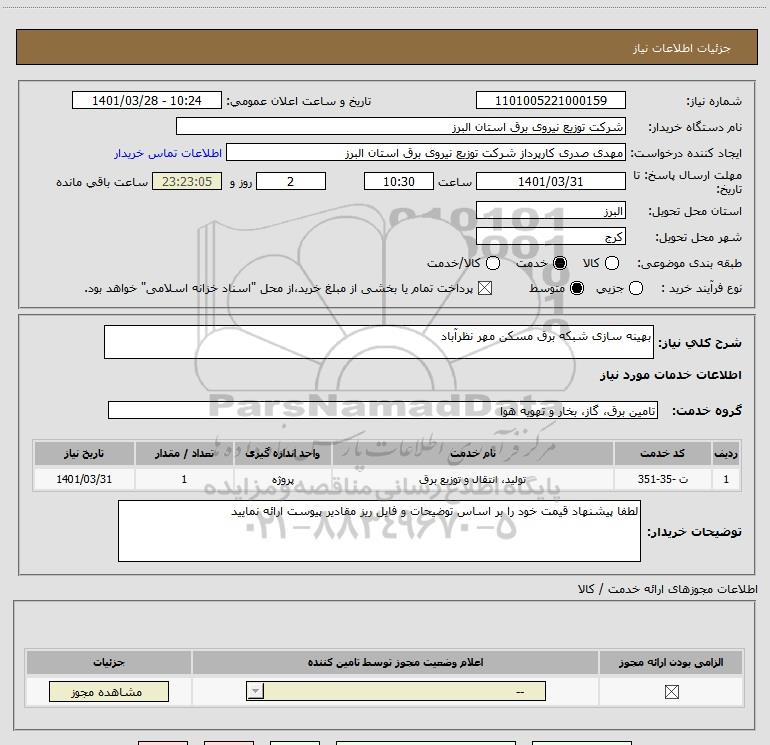Viewport: 770px width, 745px height.
Task: Click the تاریخ نیاز column header
Action: [x=84, y=453]
